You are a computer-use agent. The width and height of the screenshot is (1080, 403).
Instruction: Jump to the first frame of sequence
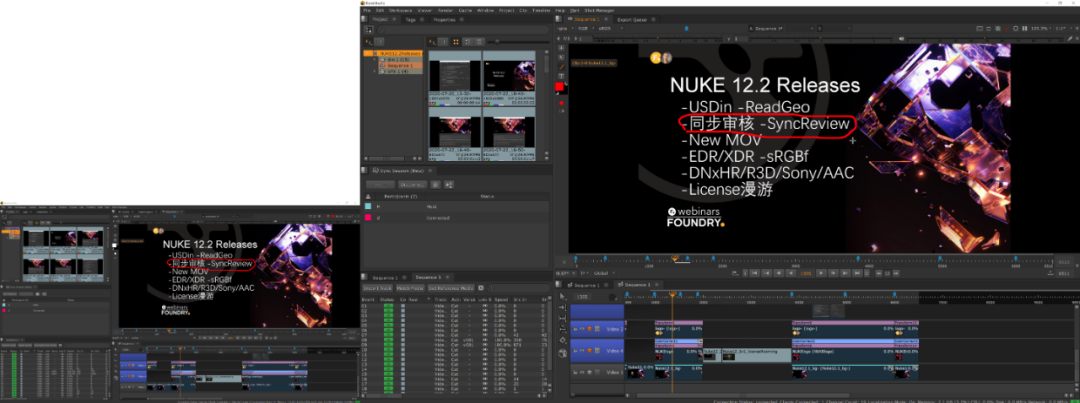point(754,273)
